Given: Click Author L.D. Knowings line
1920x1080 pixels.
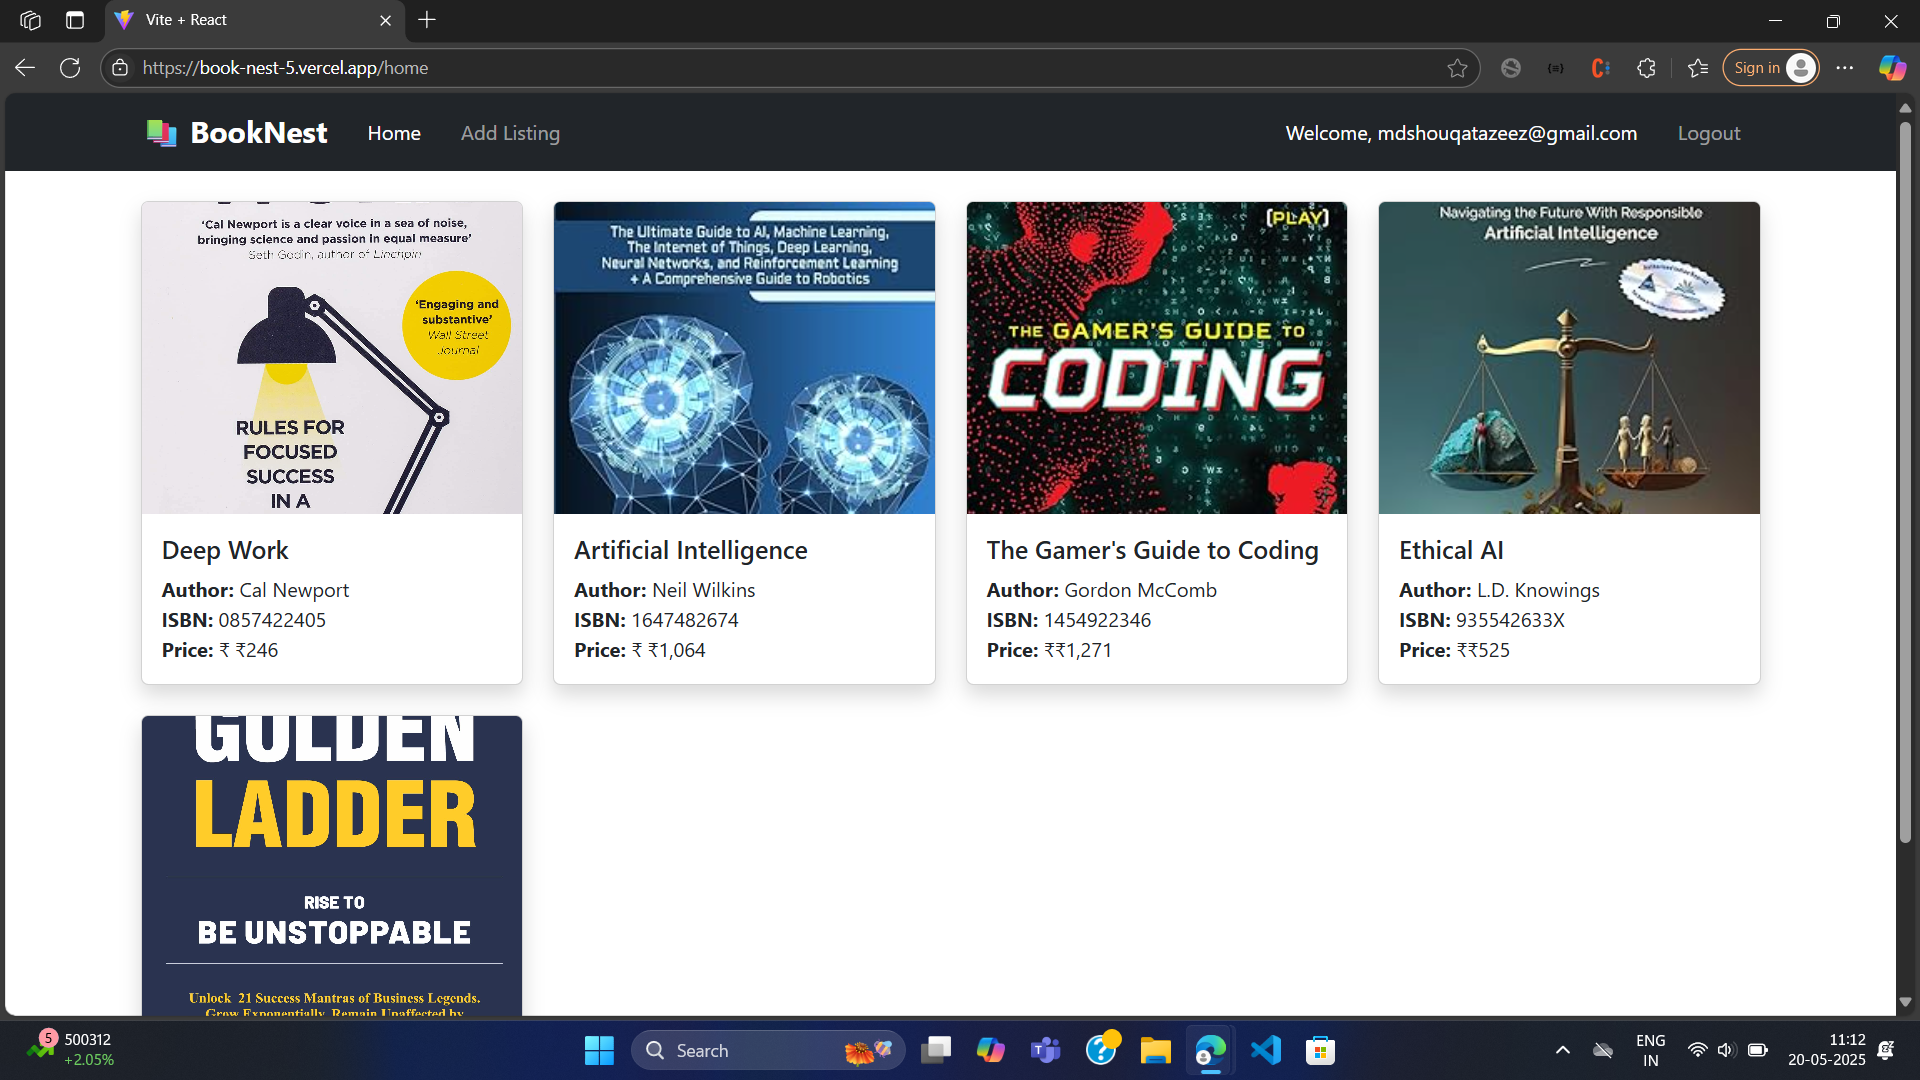Looking at the screenshot, I should click(x=1499, y=590).
